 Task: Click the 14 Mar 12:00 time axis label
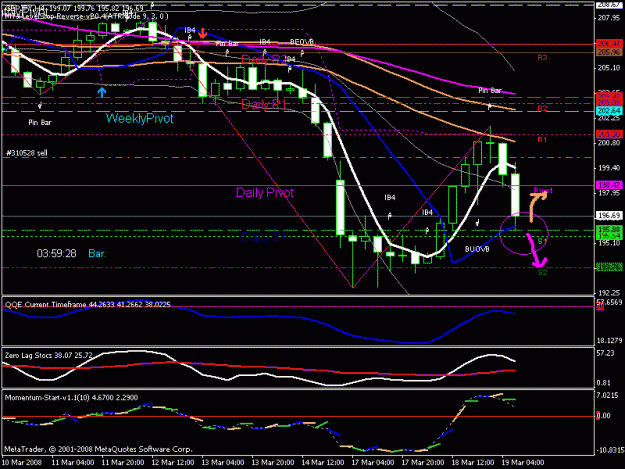[323, 462]
